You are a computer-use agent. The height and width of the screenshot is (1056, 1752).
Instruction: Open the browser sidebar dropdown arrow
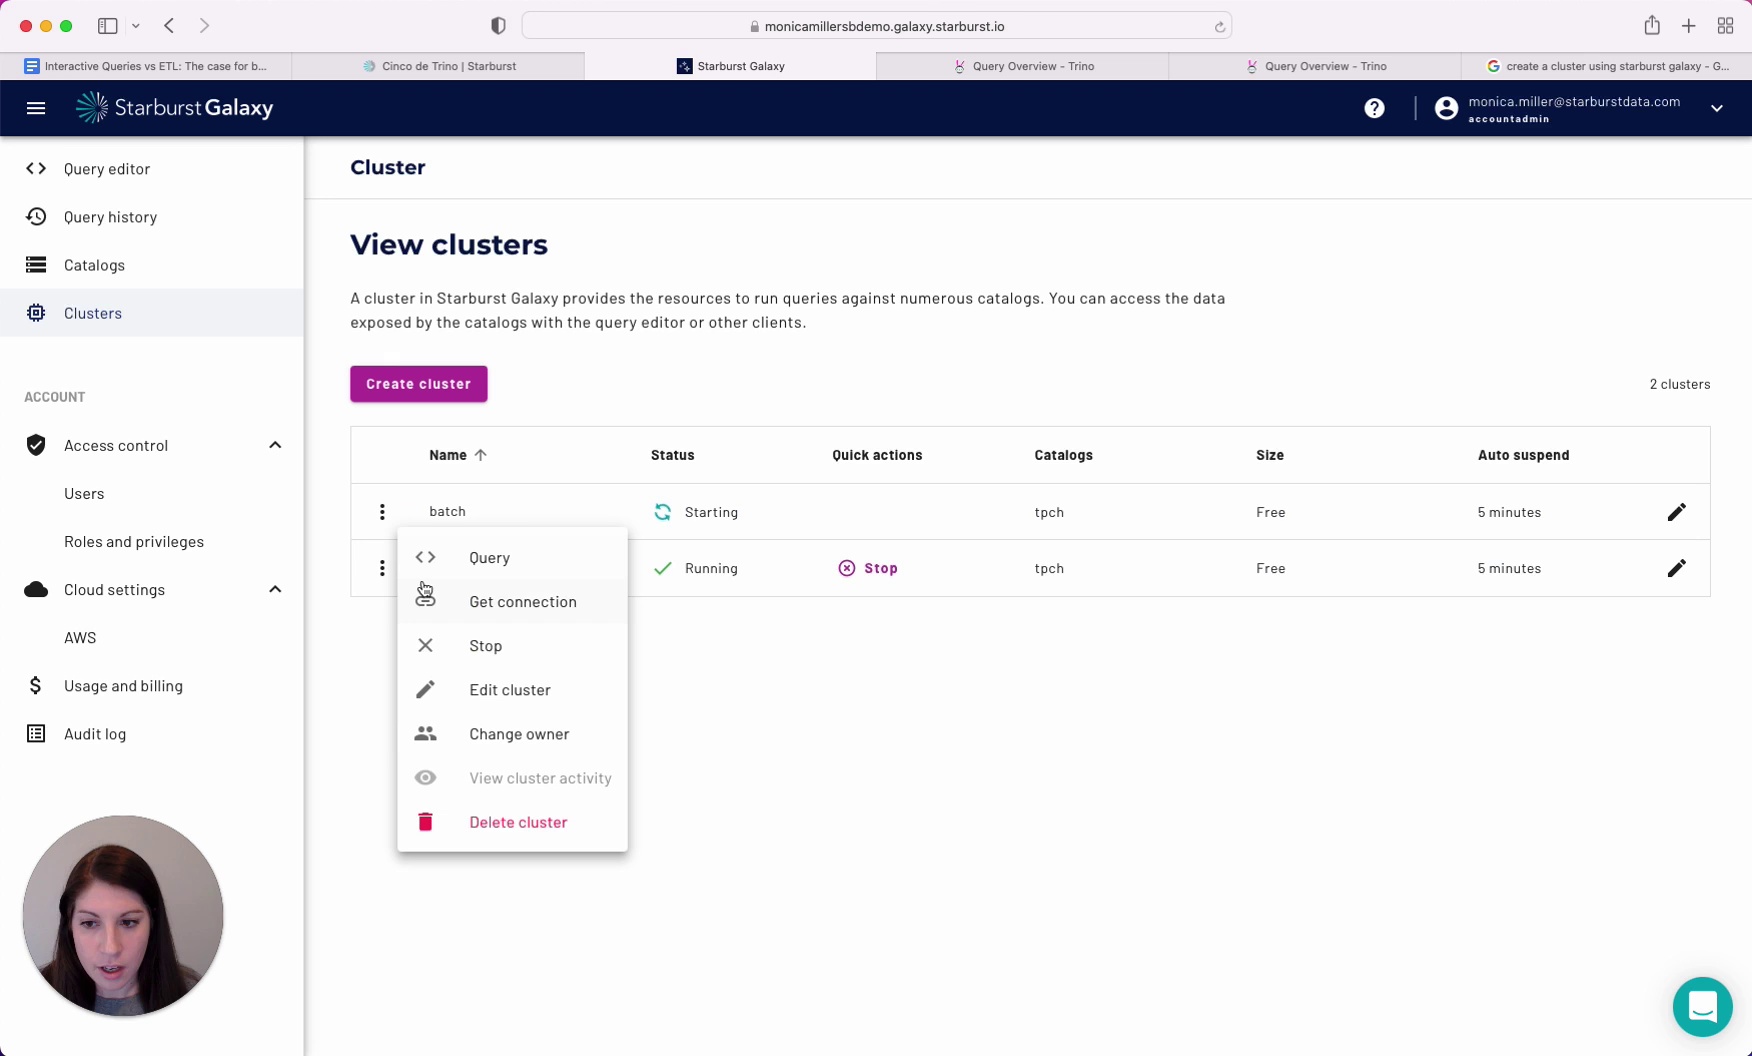pos(135,26)
